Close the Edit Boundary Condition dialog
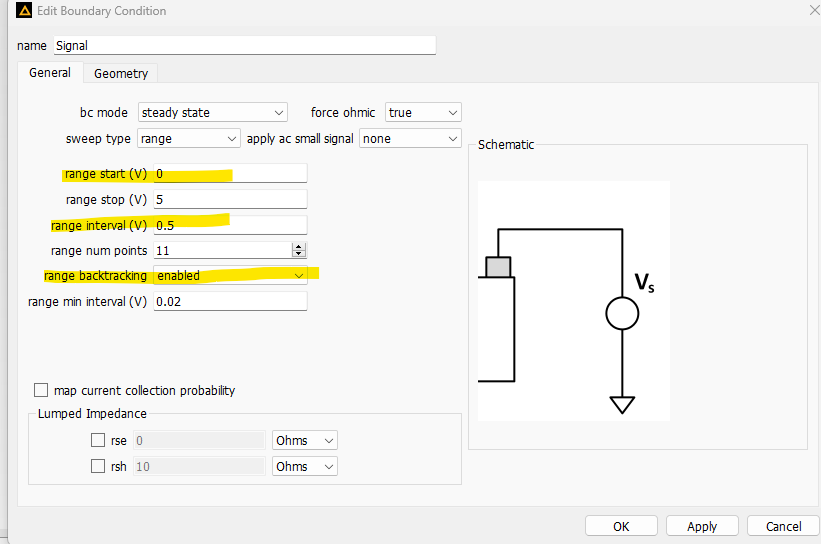This screenshot has height=544, width=821. 811,11
